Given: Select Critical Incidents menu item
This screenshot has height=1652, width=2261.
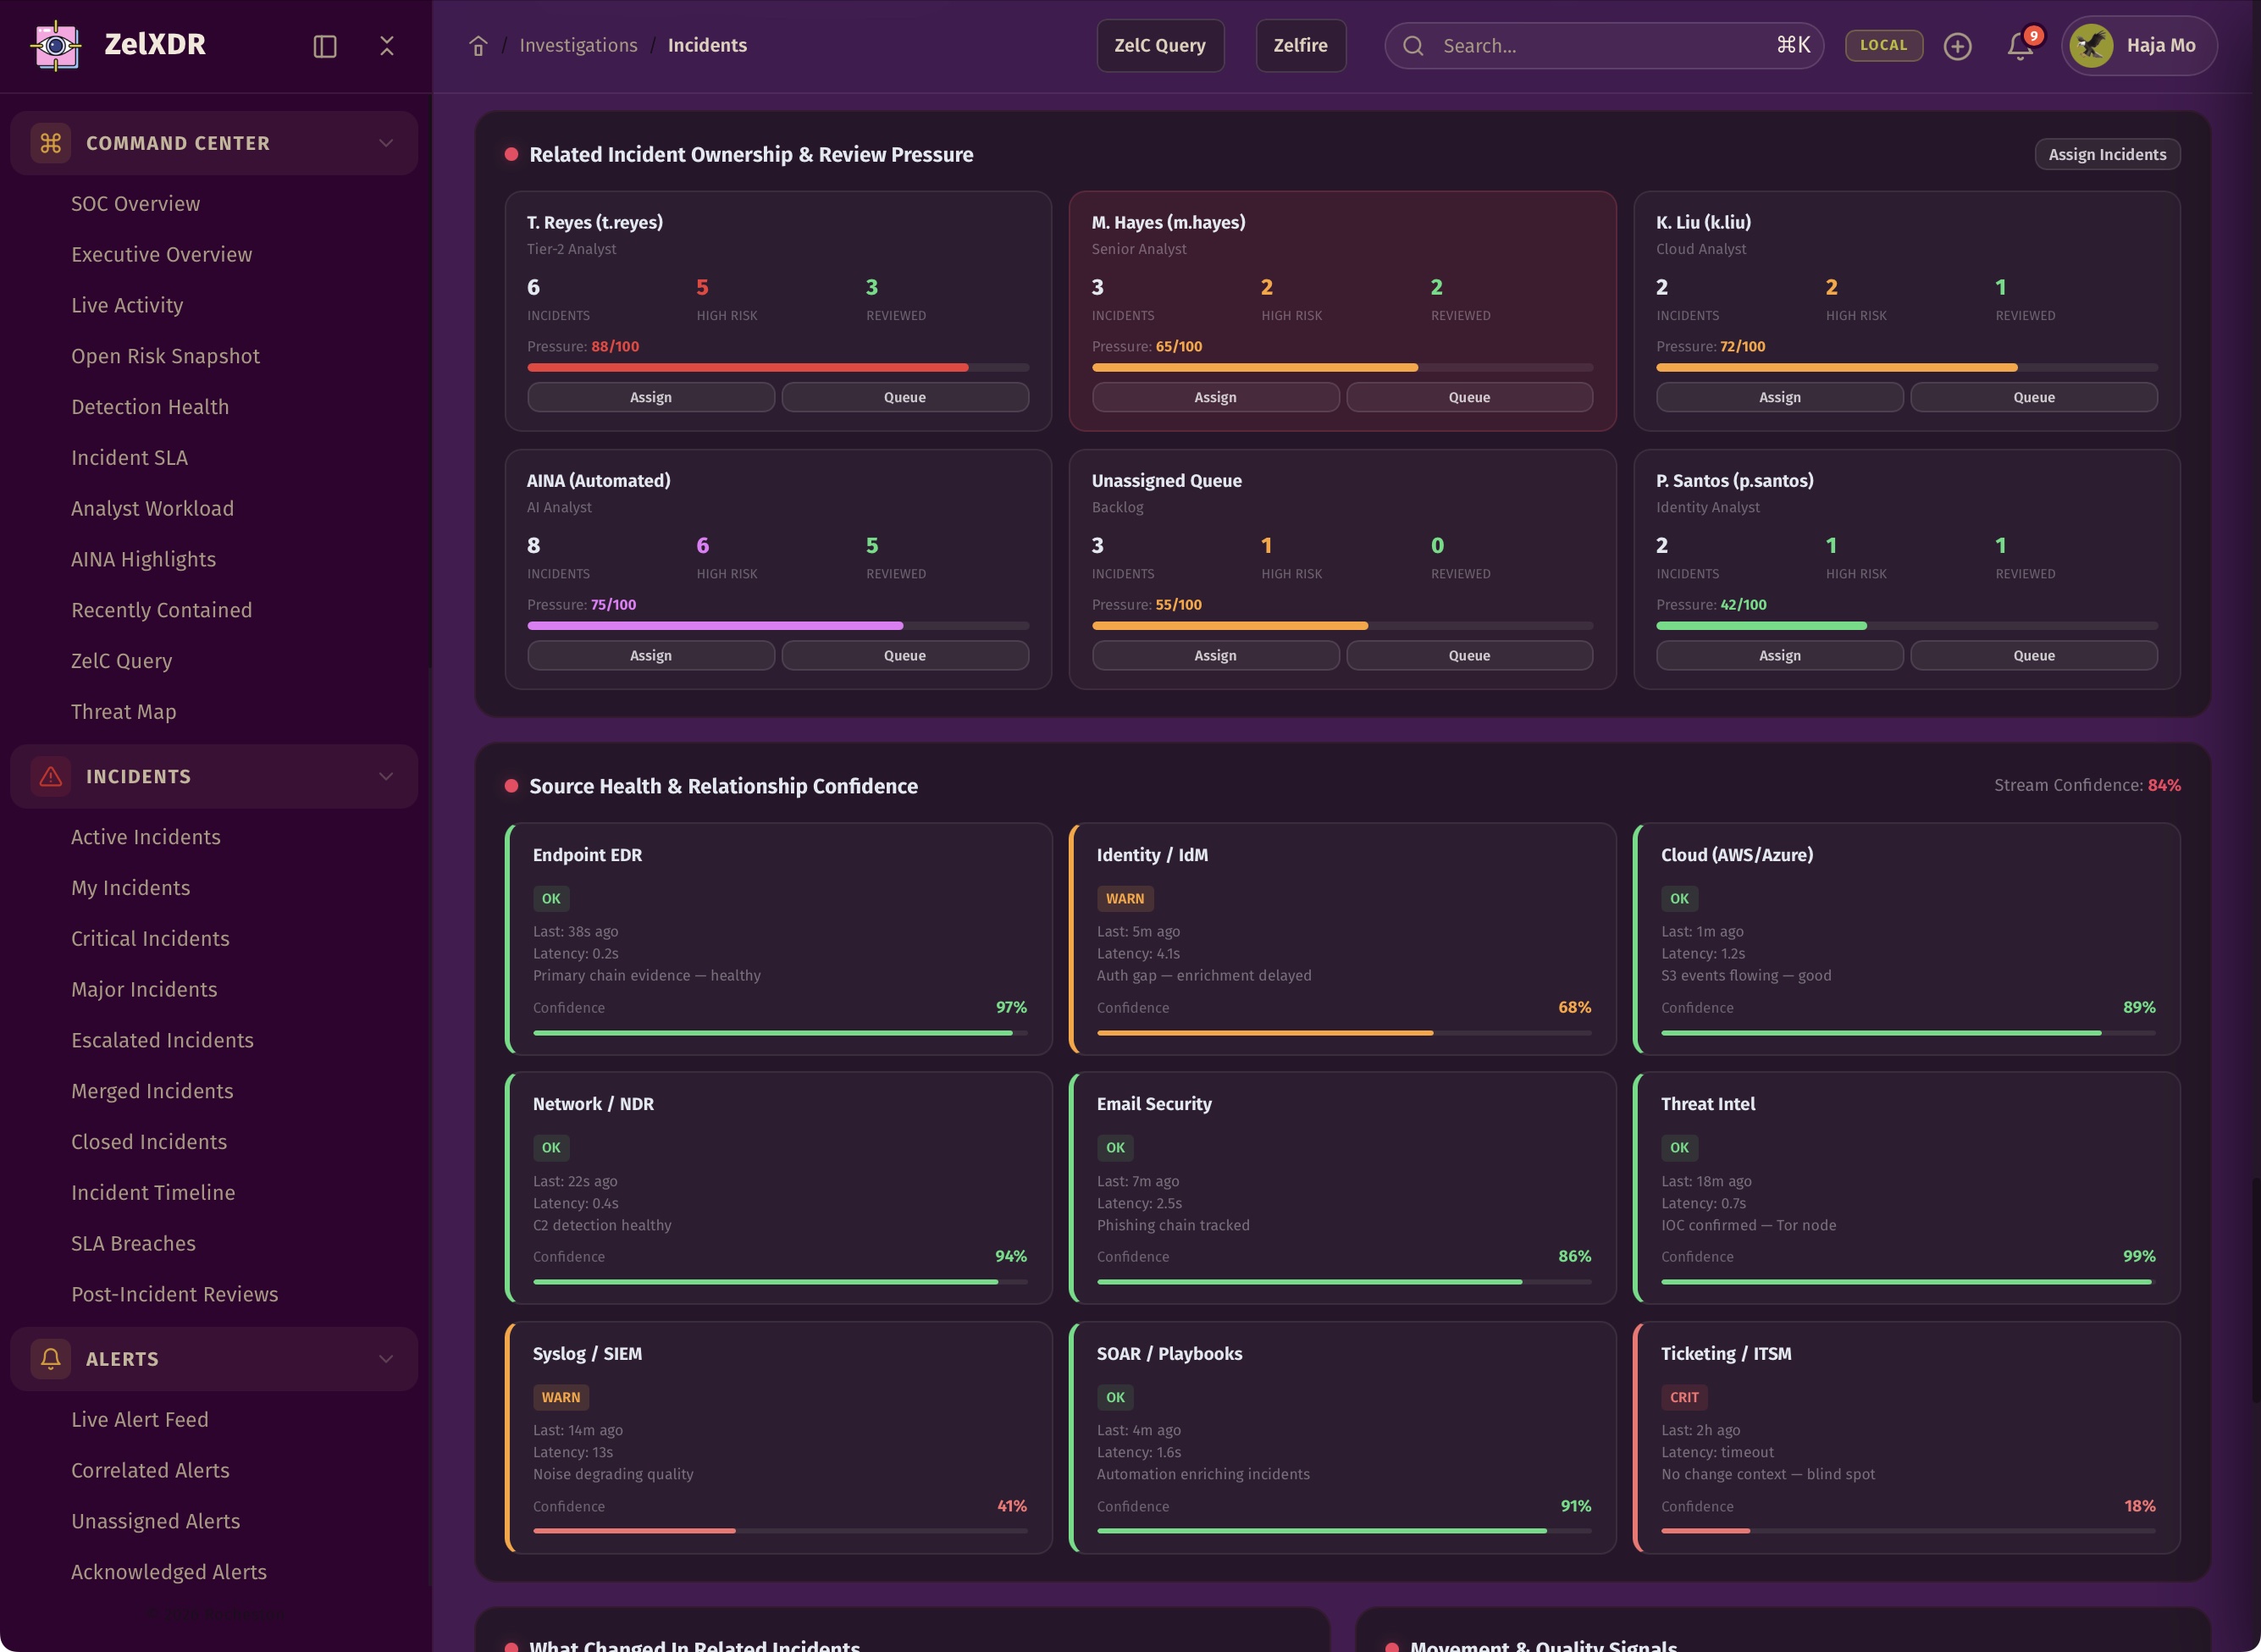Looking at the screenshot, I should [x=150, y=938].
